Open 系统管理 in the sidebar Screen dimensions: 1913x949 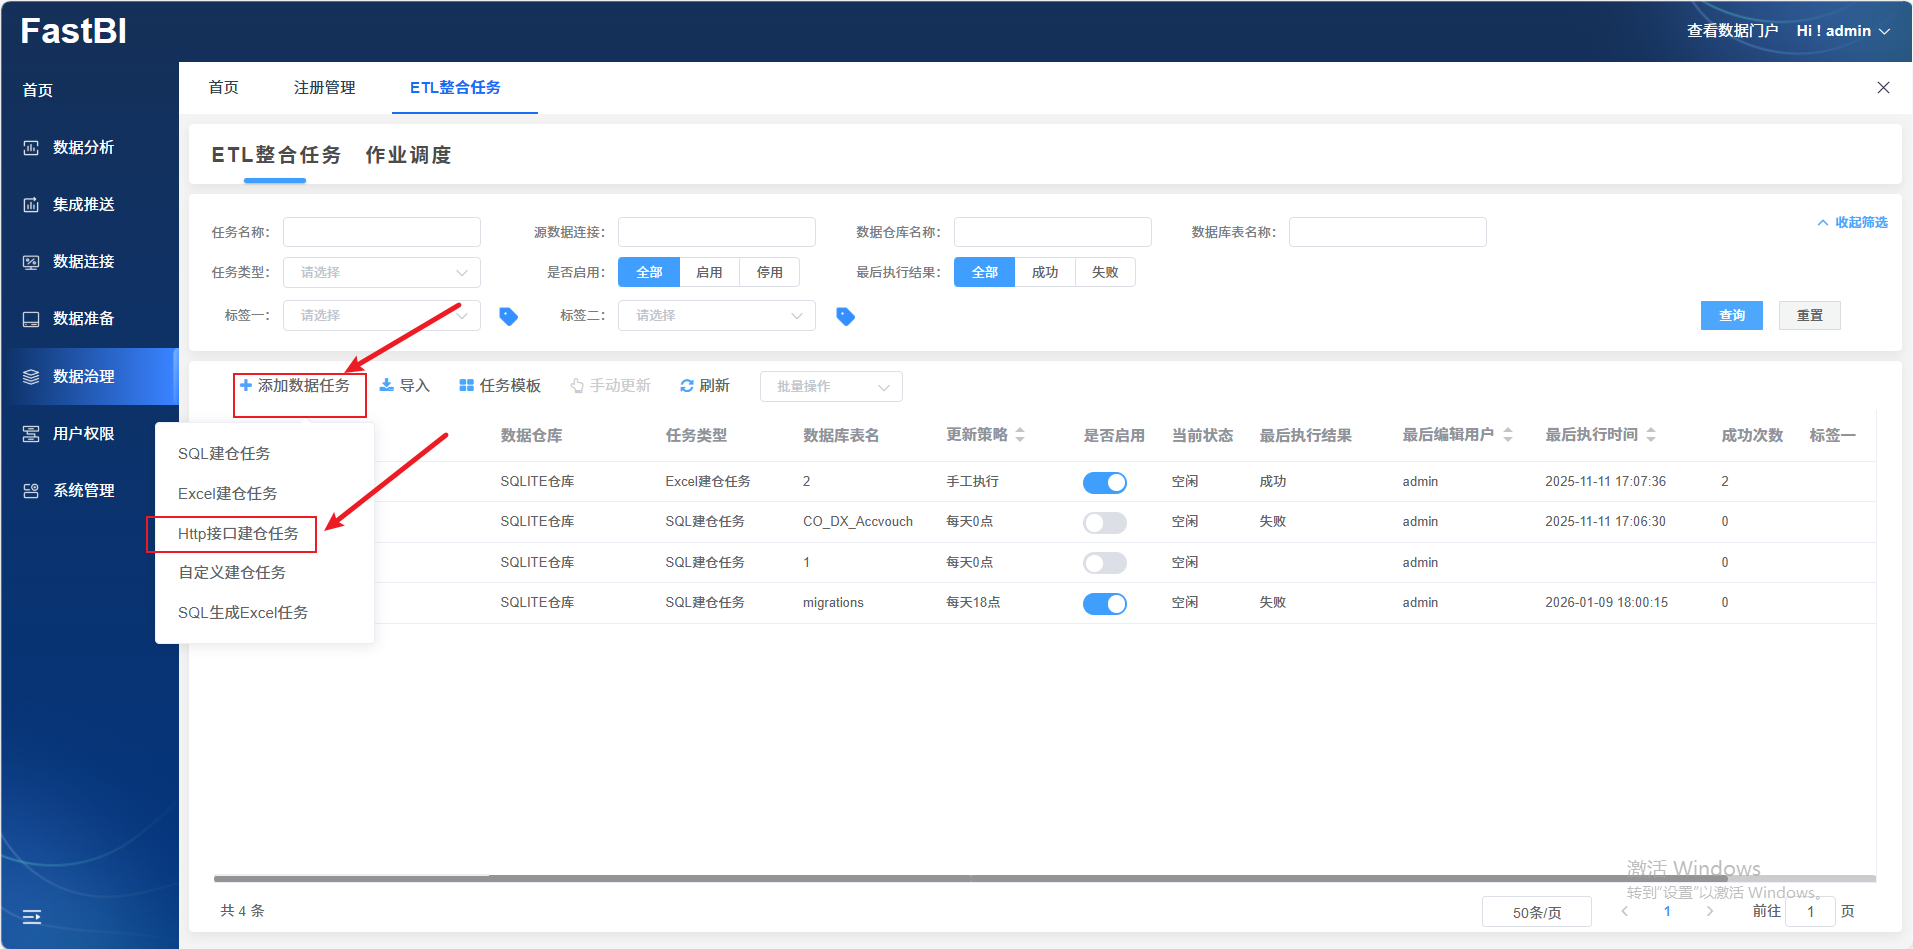coord(83,490)
